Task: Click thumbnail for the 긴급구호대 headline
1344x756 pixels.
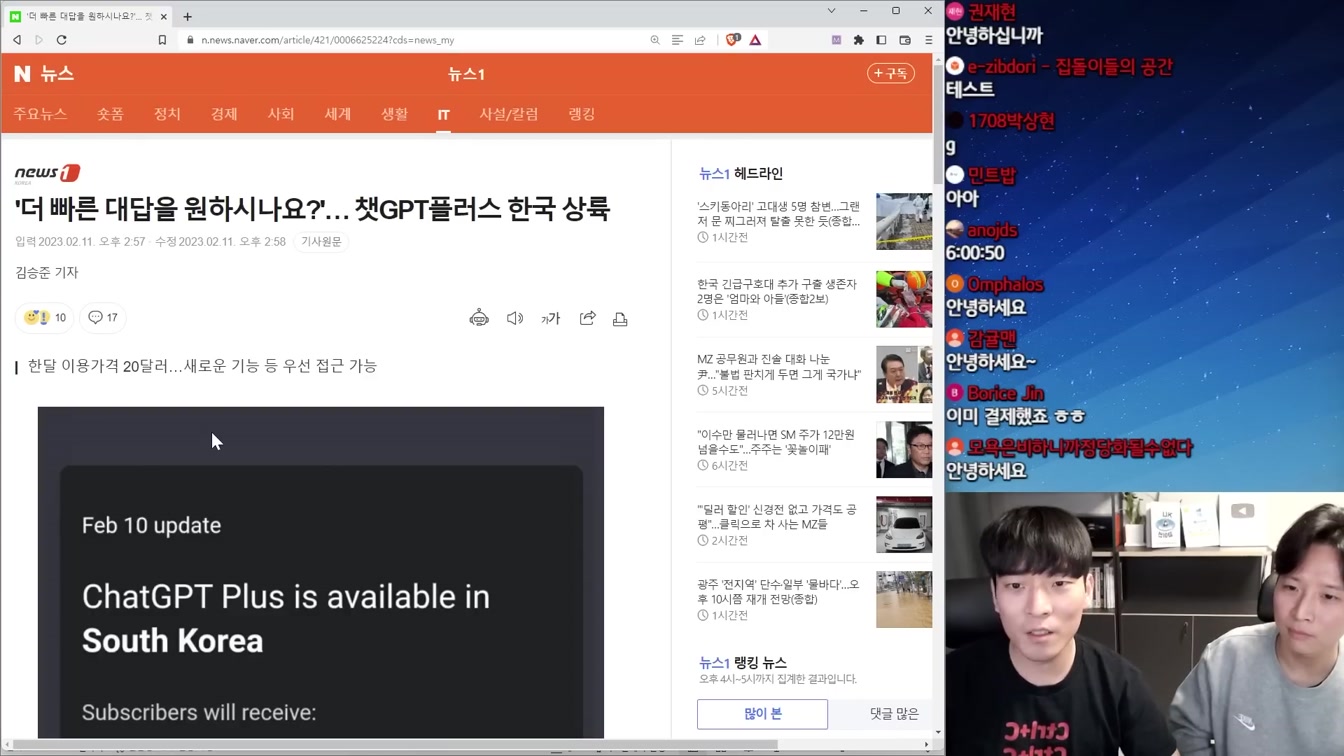Action: pyautogui.click(x=904, y=299)
